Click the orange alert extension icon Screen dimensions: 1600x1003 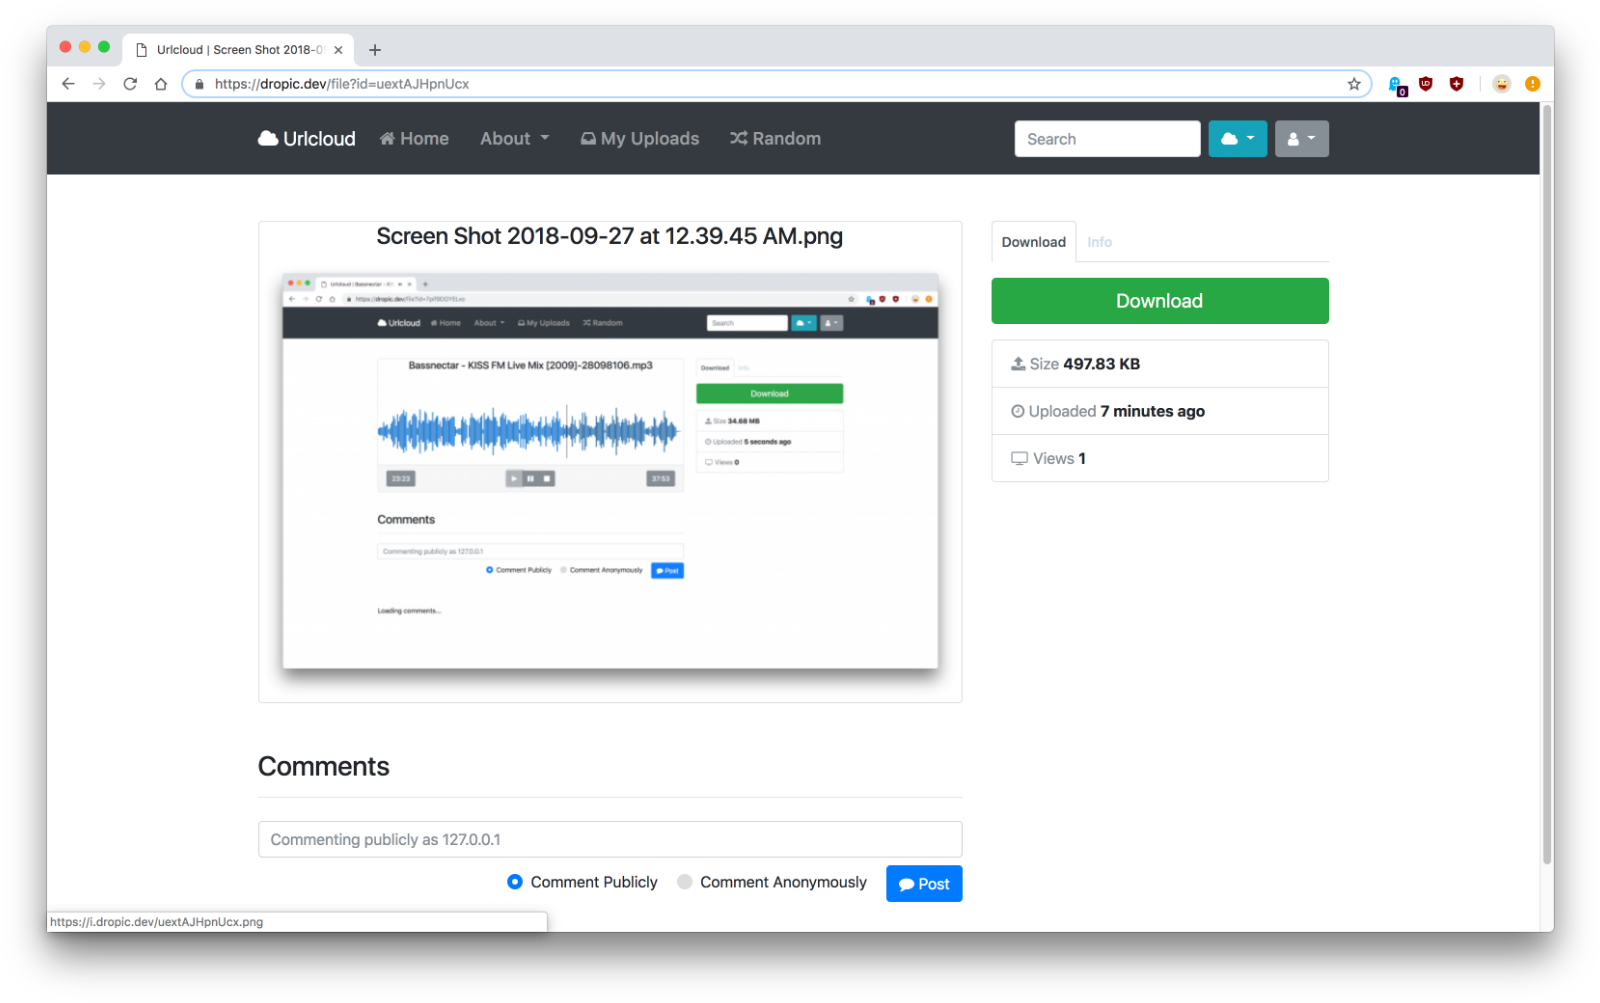coord(1532,84)
